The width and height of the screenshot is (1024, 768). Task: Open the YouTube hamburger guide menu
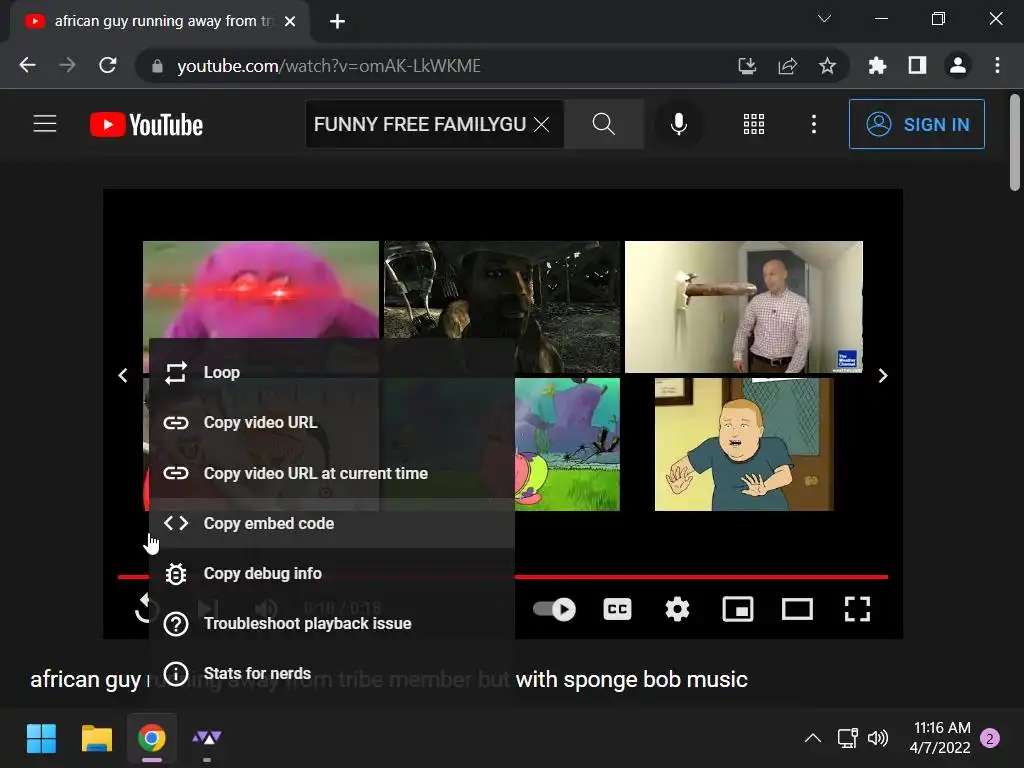tap(45, 123)
